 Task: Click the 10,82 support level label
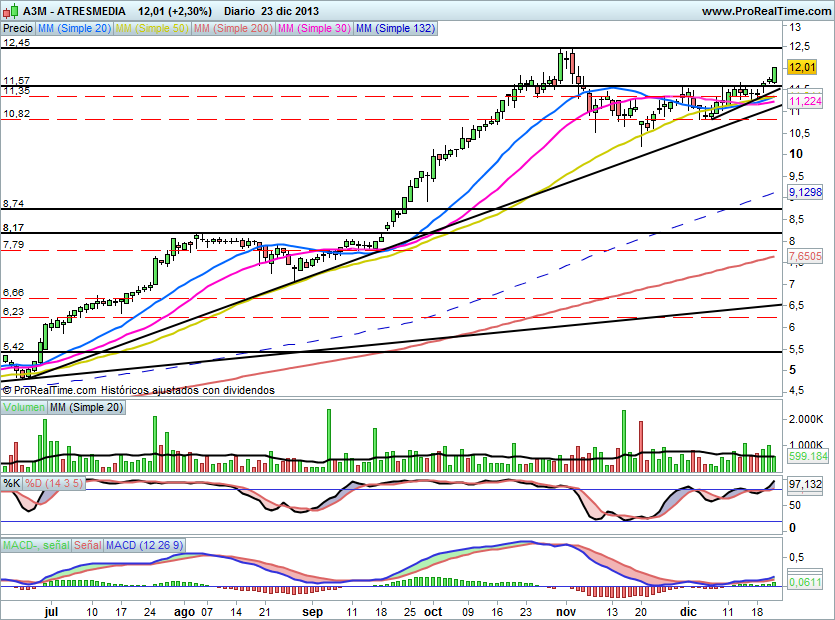[x=17, y=113]
